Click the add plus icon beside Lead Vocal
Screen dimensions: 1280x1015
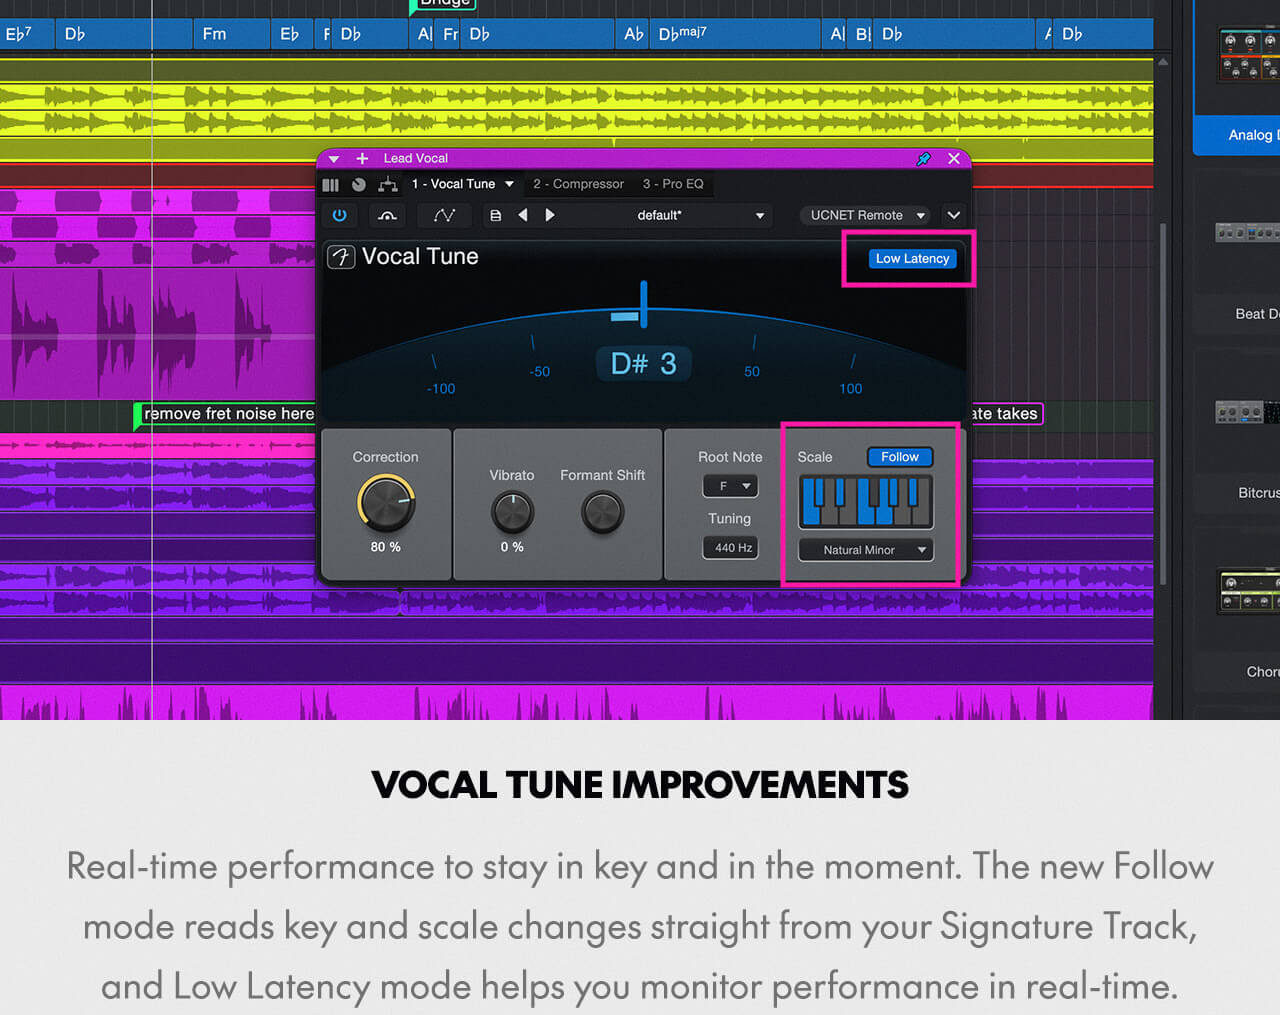362,159
